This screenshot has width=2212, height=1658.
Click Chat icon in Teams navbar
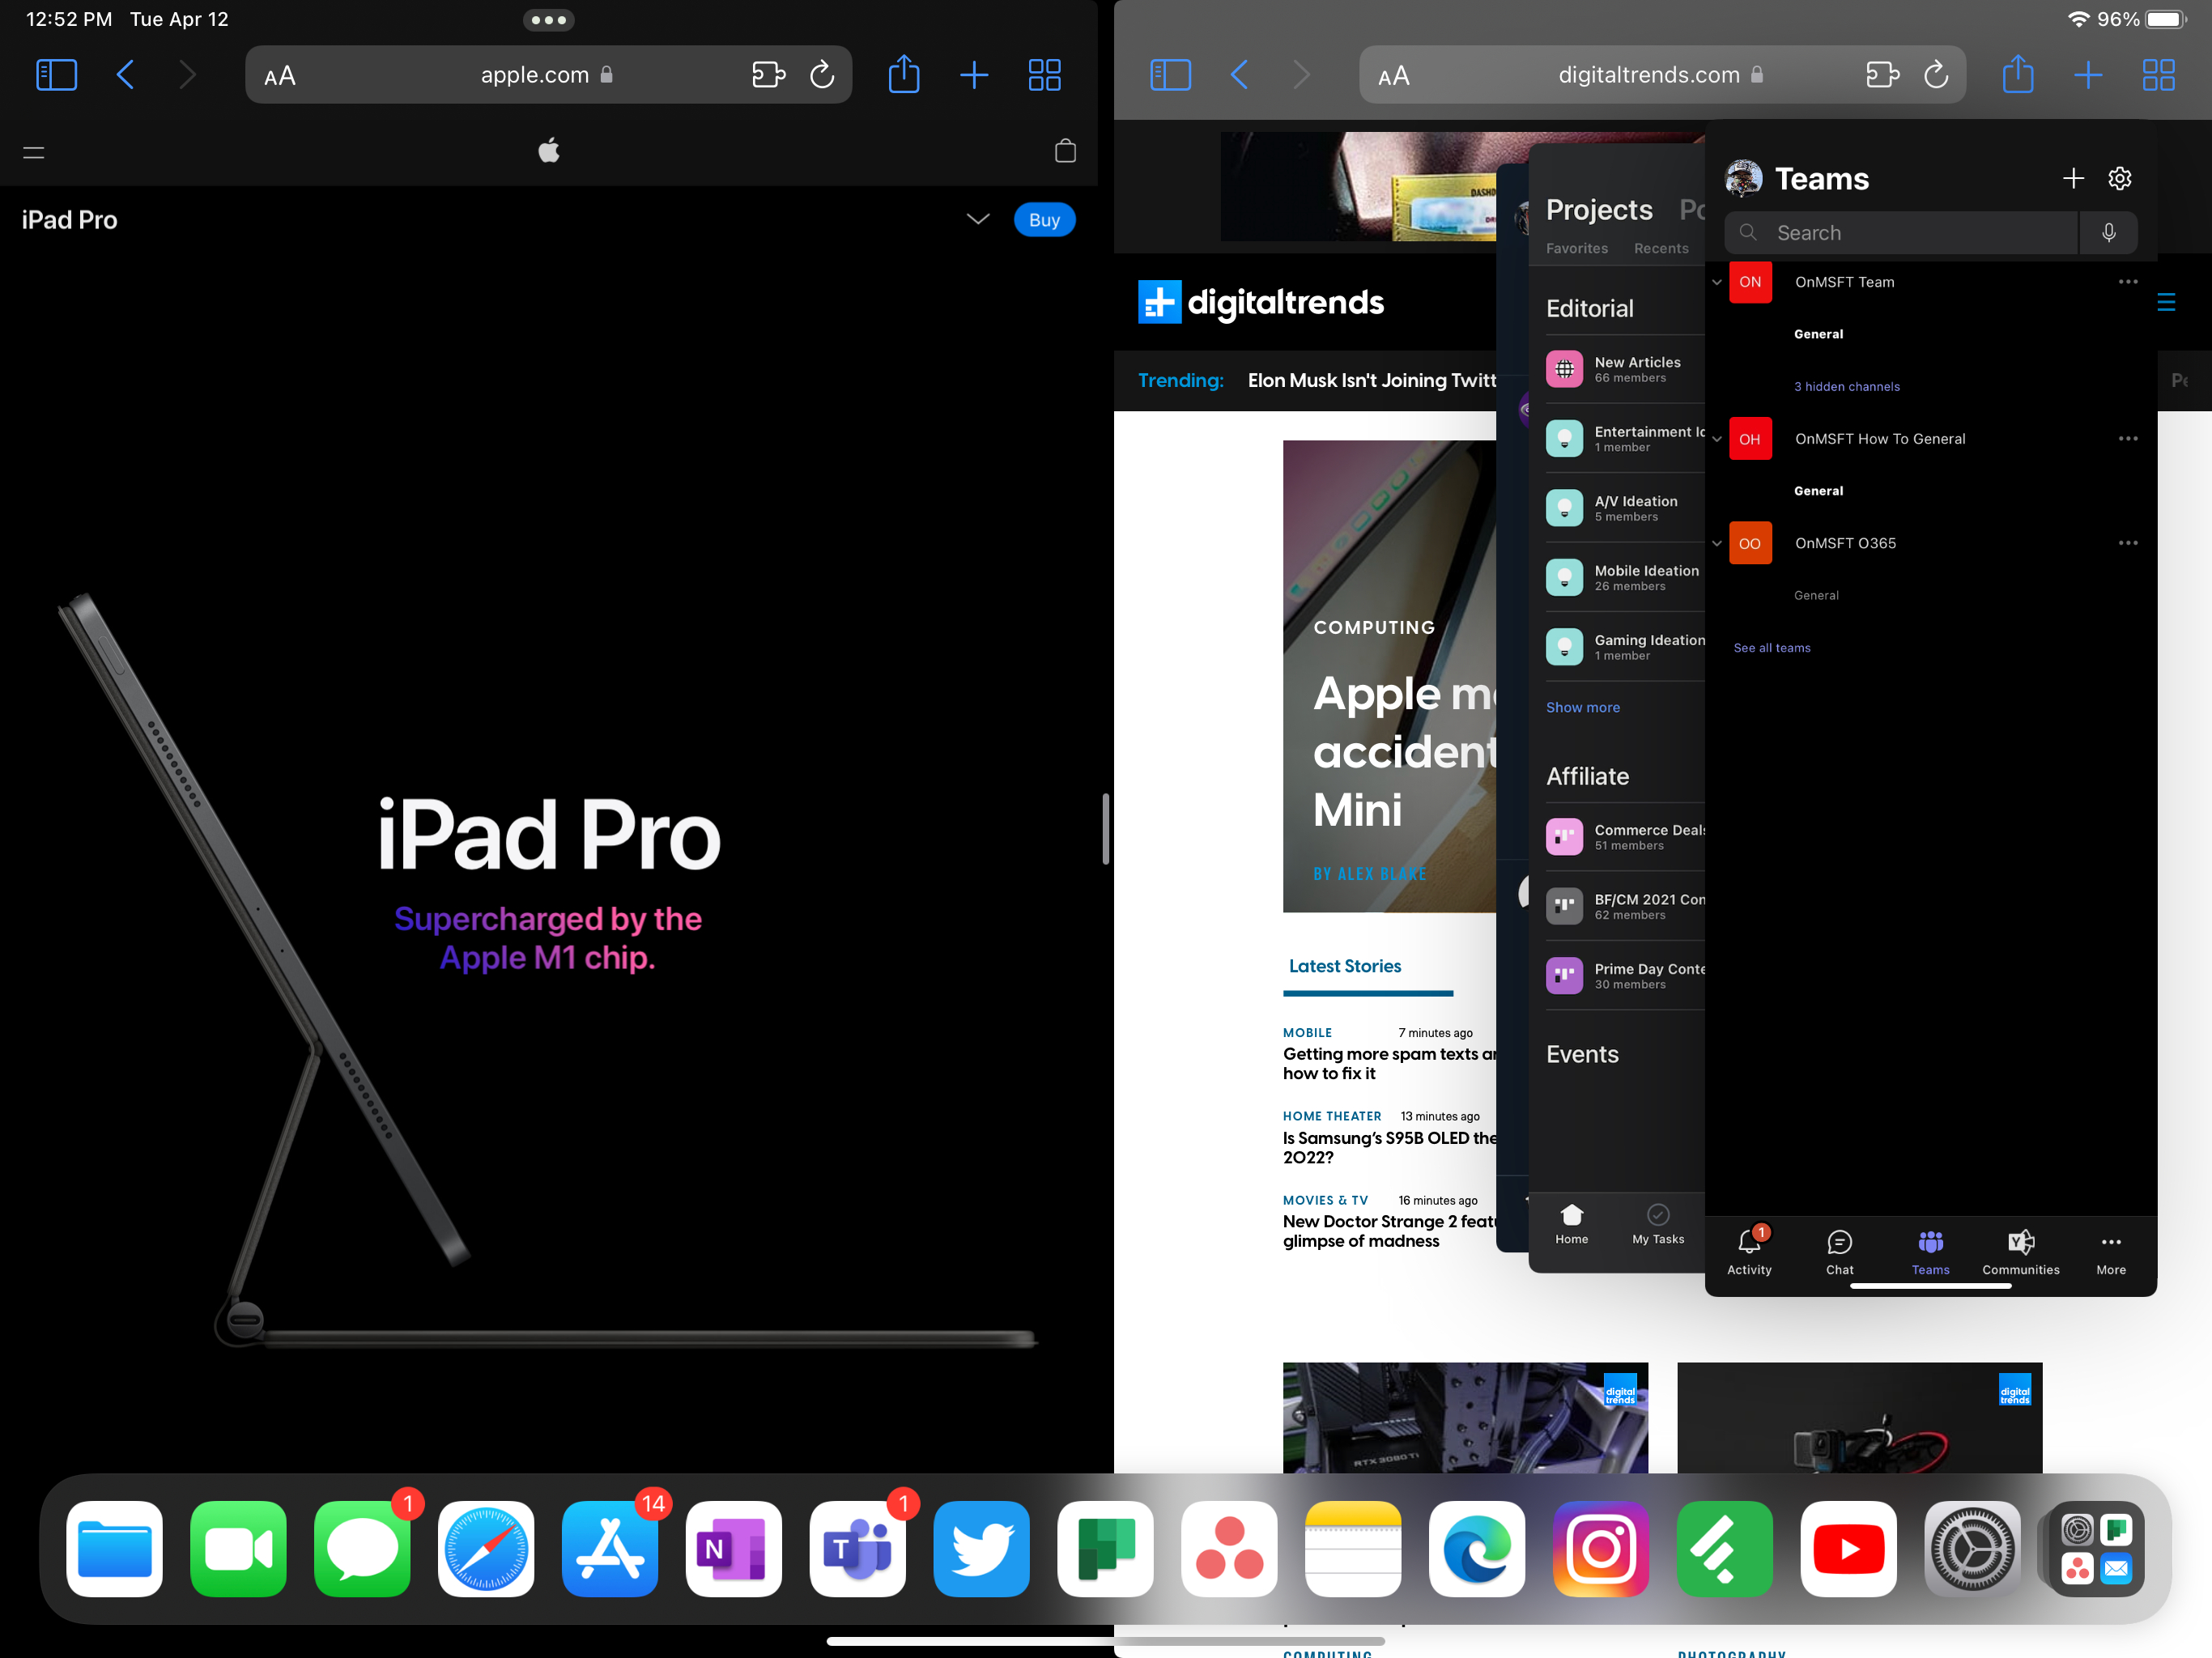(1840, 1242)
